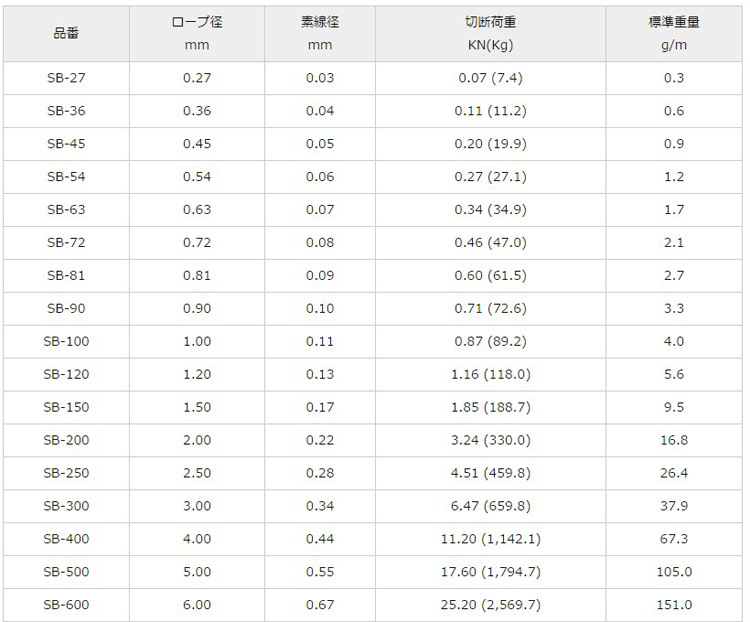Click the SB-600 row label
750x622 pixels.
(66, 605)
